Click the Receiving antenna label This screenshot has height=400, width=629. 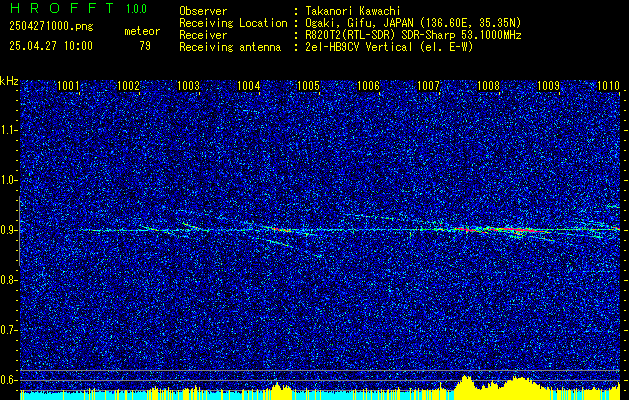click(x=230, y=47)
